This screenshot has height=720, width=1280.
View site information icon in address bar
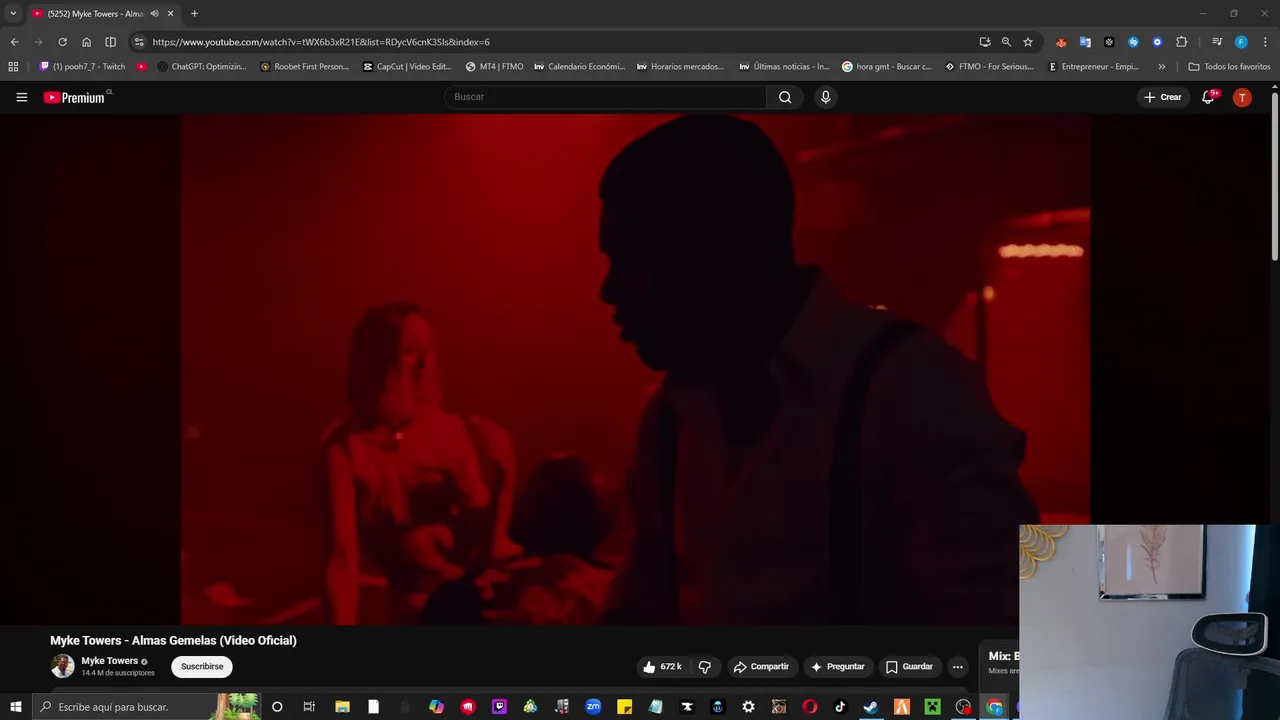click(x=139, y=42)
